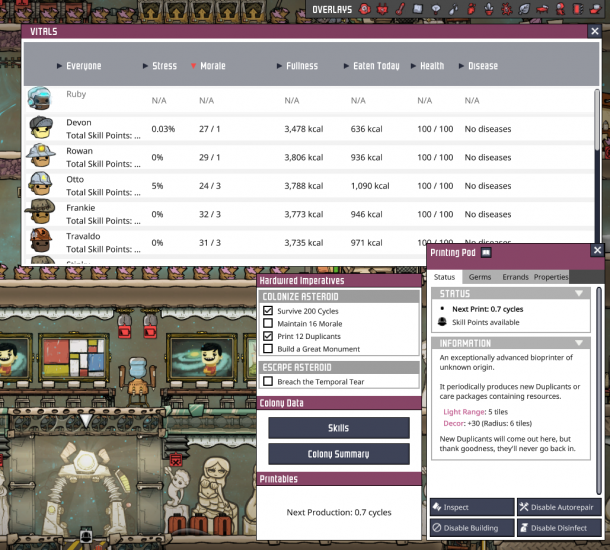The width and height of the screenshot is (610, 550).
Task: Open the Errands tab
Action: tap(515, 277)
